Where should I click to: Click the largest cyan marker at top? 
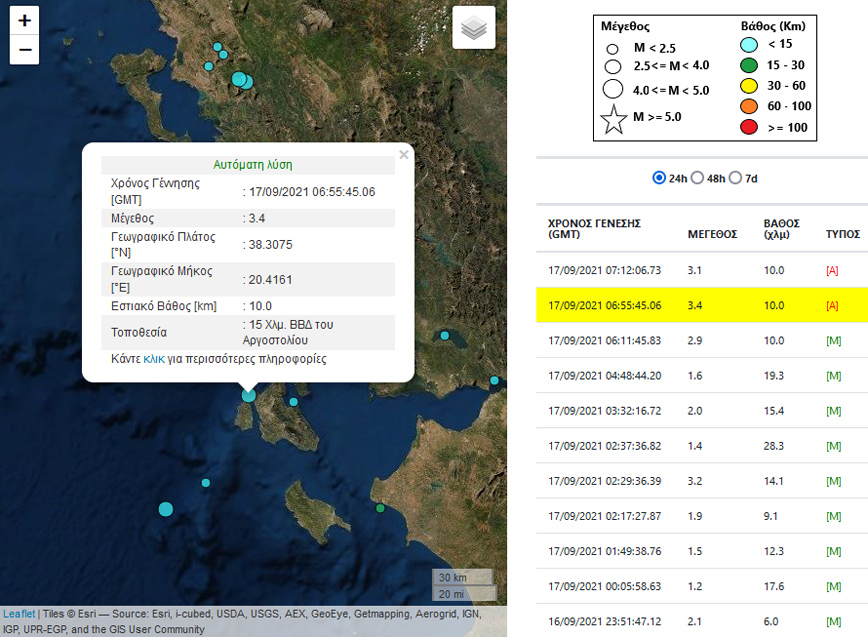pos(238,79)
